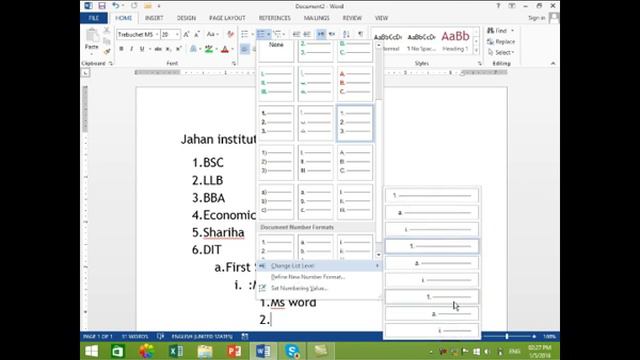The width and height of the screenshot is (640, 360).
Task: Click the Word Help question mark icon
Action: (x=498, y=6)
